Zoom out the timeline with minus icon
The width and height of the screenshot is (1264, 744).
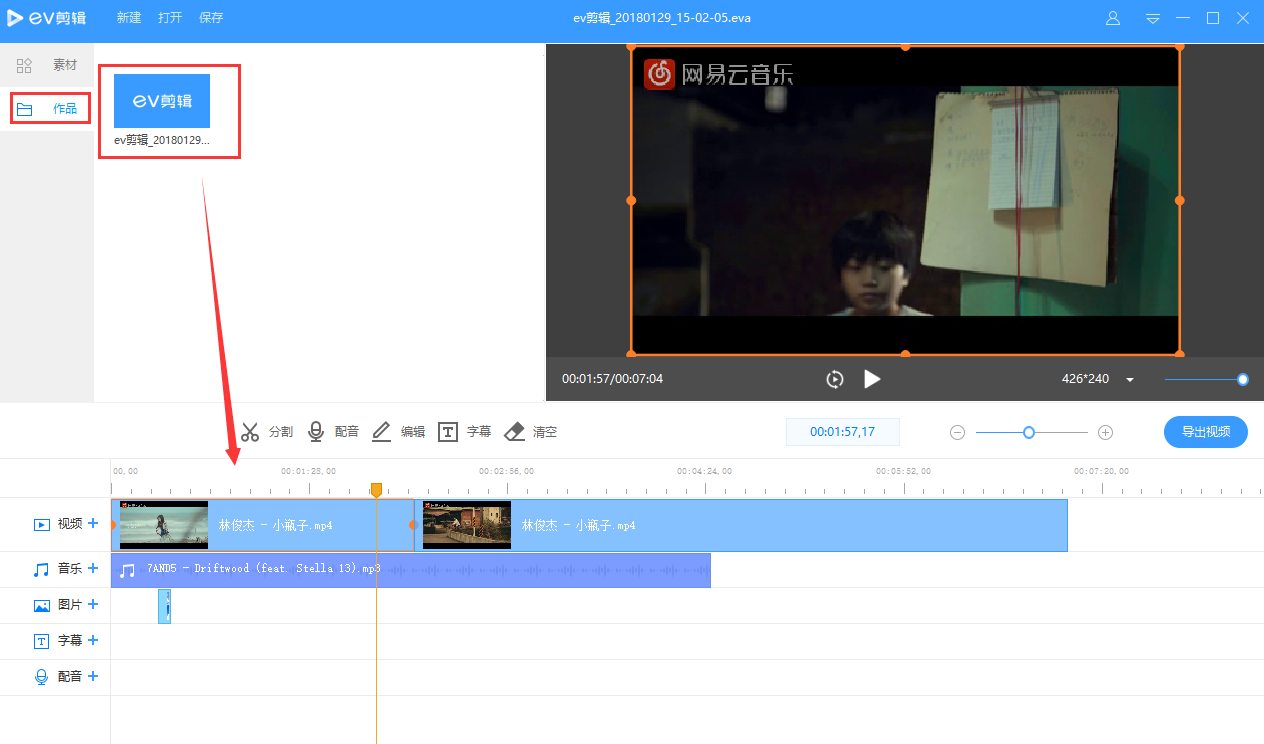957,433
